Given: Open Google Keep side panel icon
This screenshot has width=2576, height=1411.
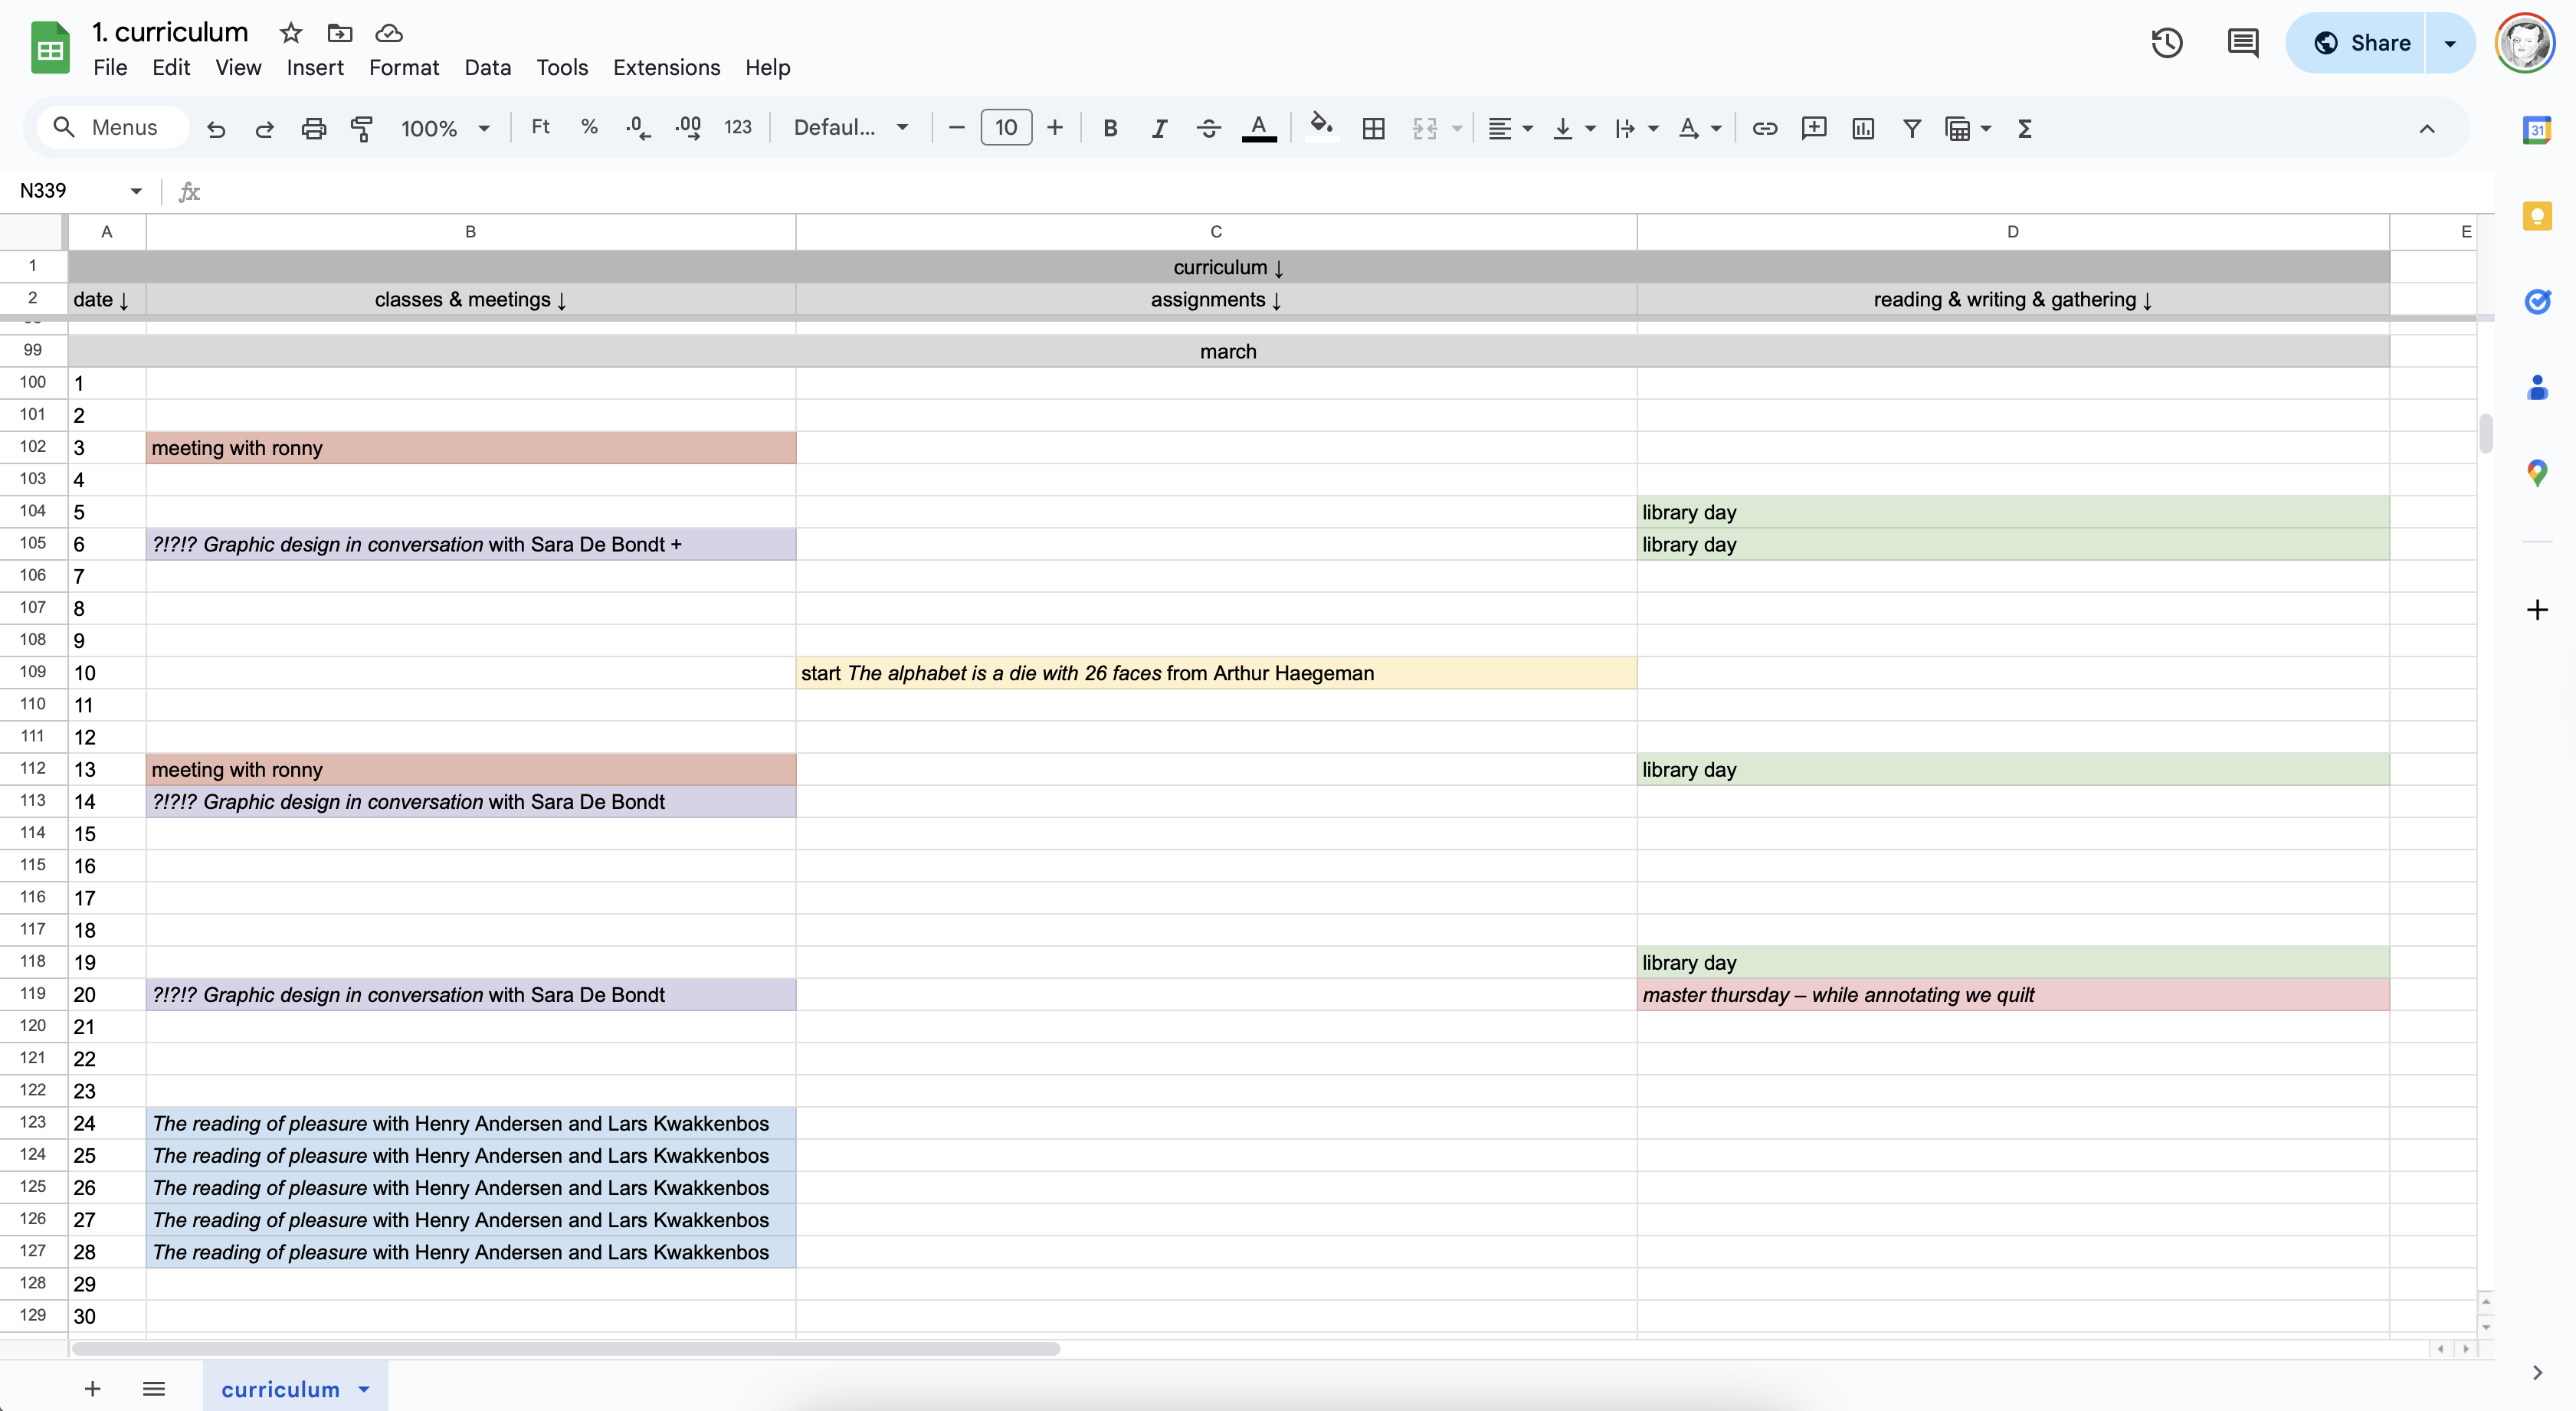Looking at the screenshot, I should pos(2536,216).
